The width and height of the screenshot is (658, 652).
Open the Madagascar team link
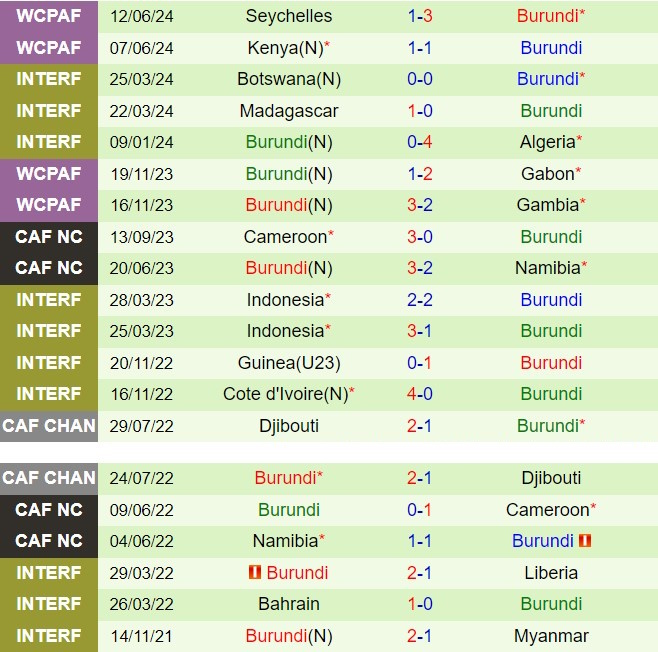pyautogui.click(x=289, y=111)
